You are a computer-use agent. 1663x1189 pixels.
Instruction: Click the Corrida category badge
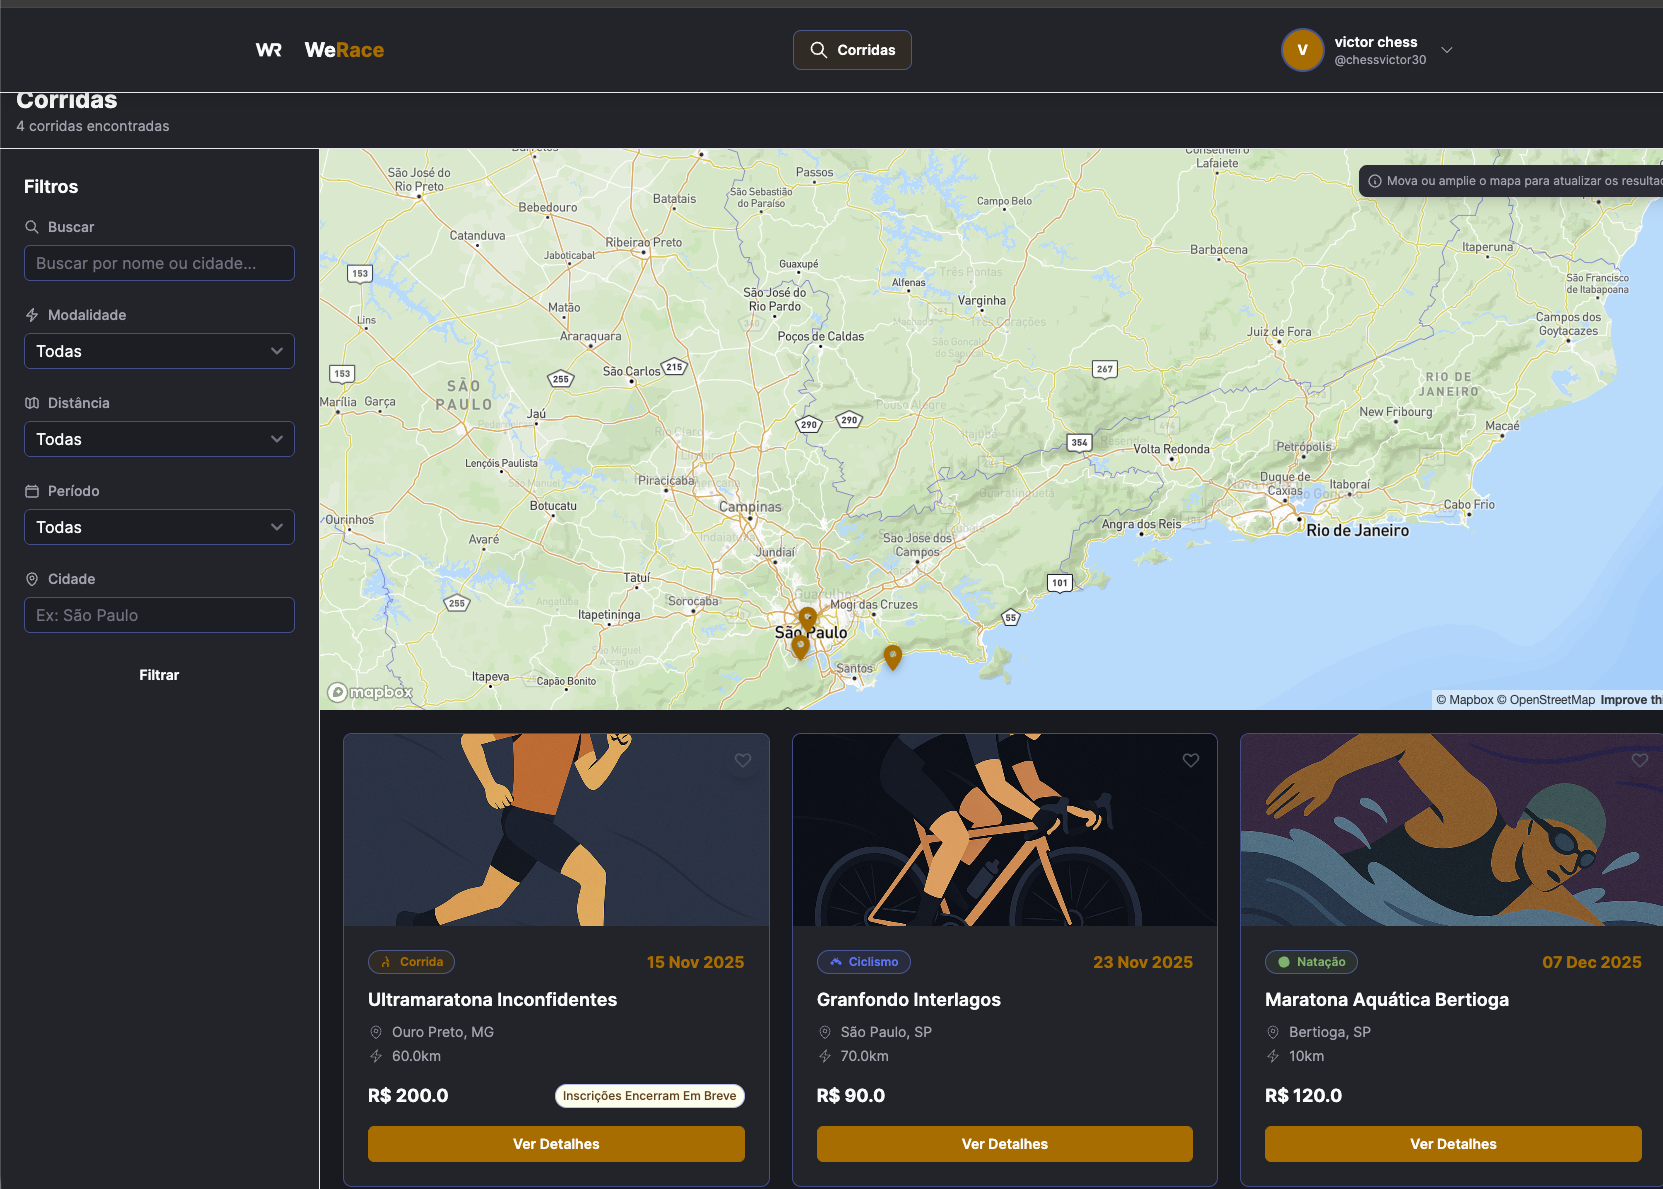tap(411, 962)
